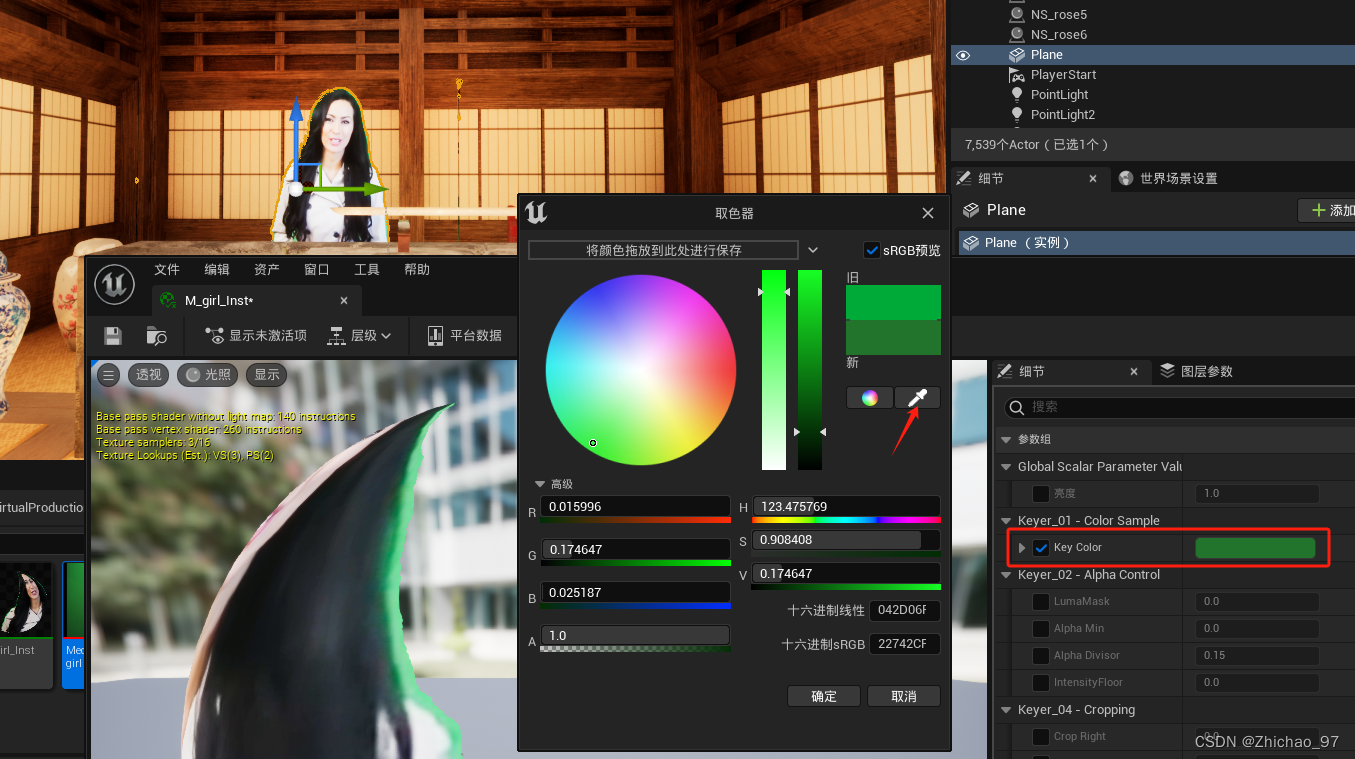Click the eyedropper tool in color picker
The image size is (1355, 759).
[917, 397]
